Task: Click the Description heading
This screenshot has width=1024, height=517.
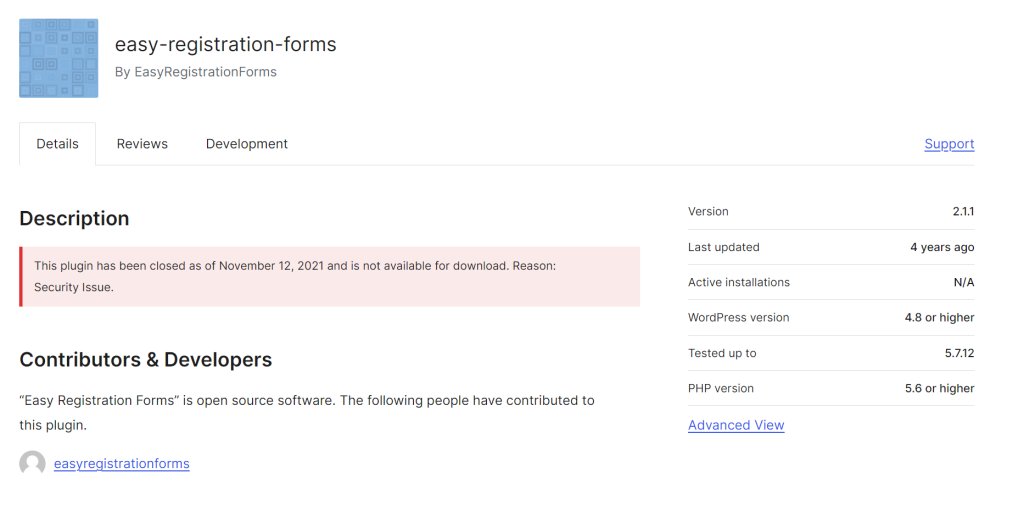Action: tap(74, 218)
